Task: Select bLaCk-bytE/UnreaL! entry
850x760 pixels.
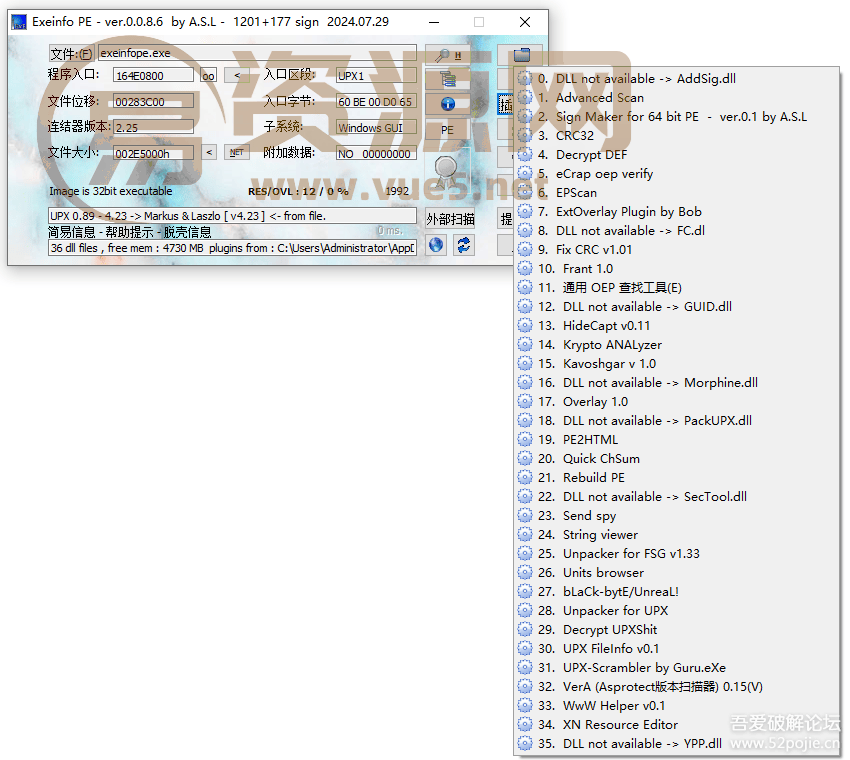Action: [x=676, y=591]
